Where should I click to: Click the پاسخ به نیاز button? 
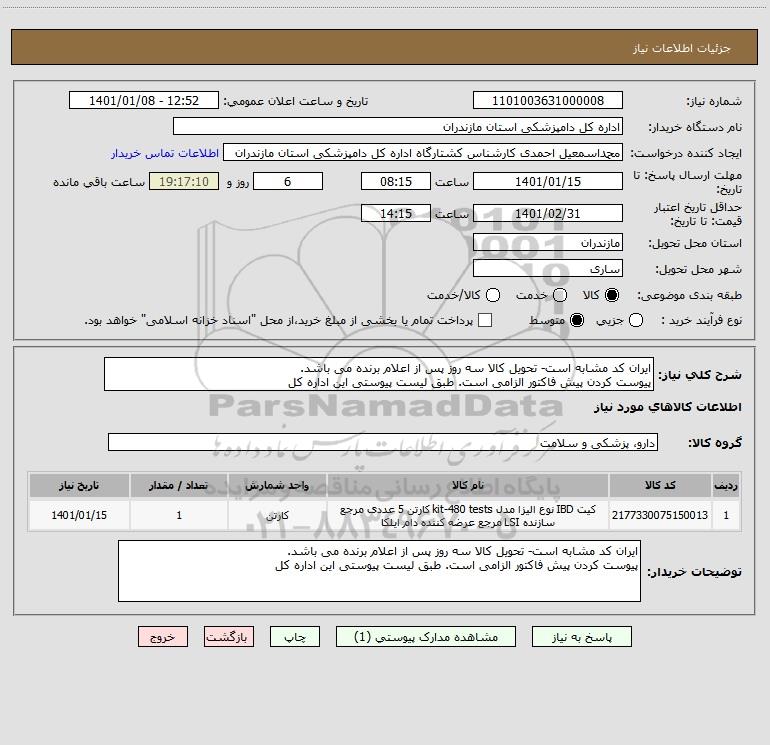pyautogui.click(x=581, y=636)
